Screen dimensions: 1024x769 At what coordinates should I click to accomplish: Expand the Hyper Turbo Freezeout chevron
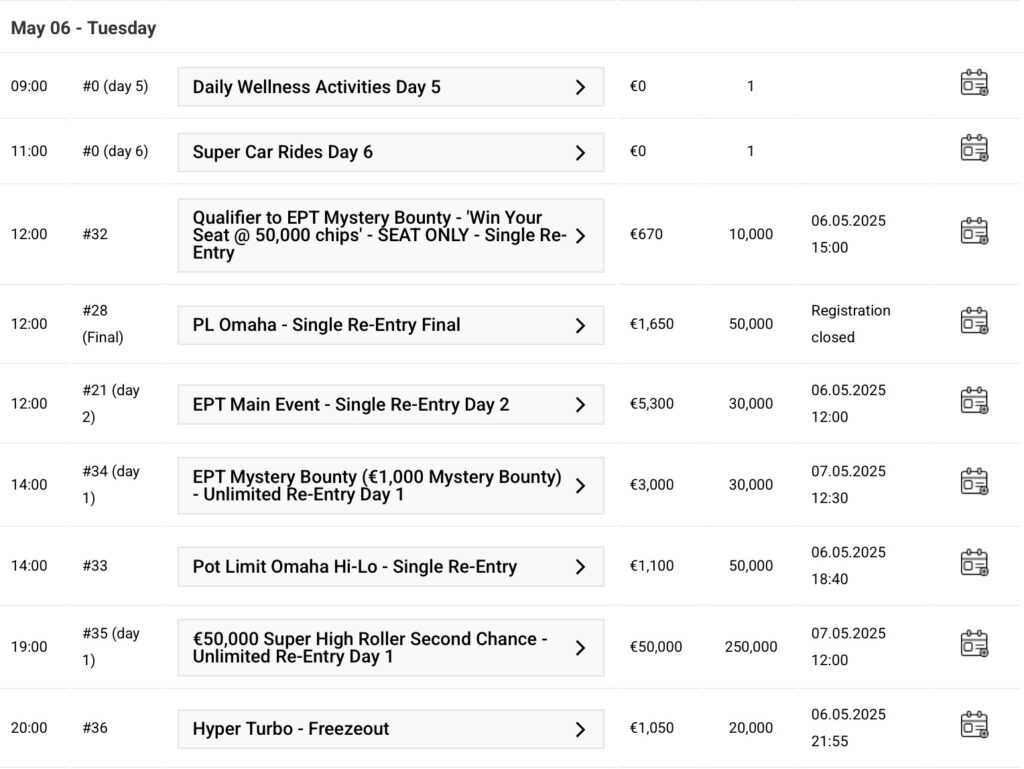[x=580, y=729]
